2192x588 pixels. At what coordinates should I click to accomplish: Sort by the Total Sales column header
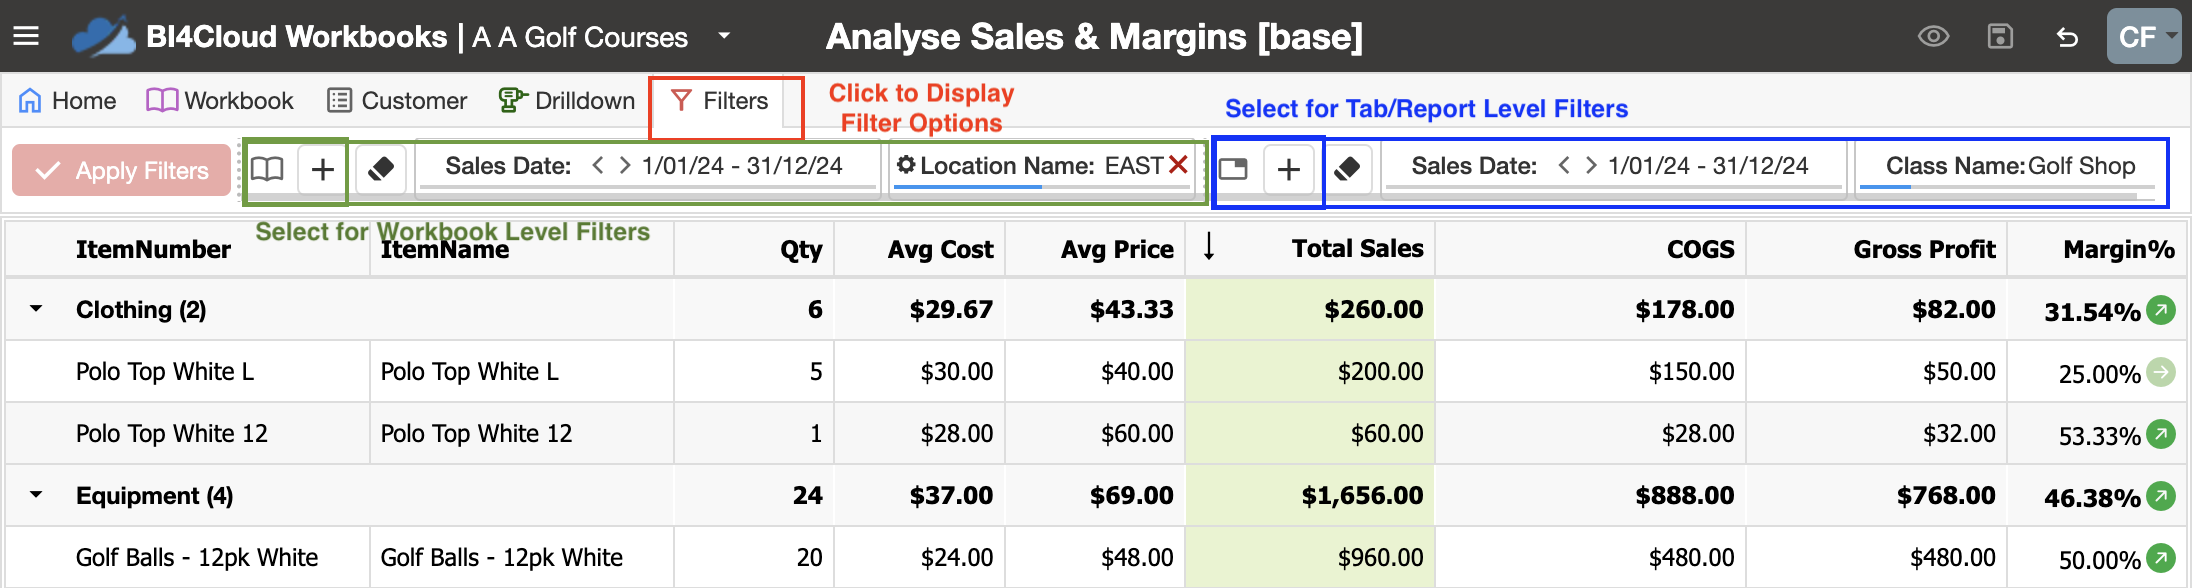(x=1356, y=249)
